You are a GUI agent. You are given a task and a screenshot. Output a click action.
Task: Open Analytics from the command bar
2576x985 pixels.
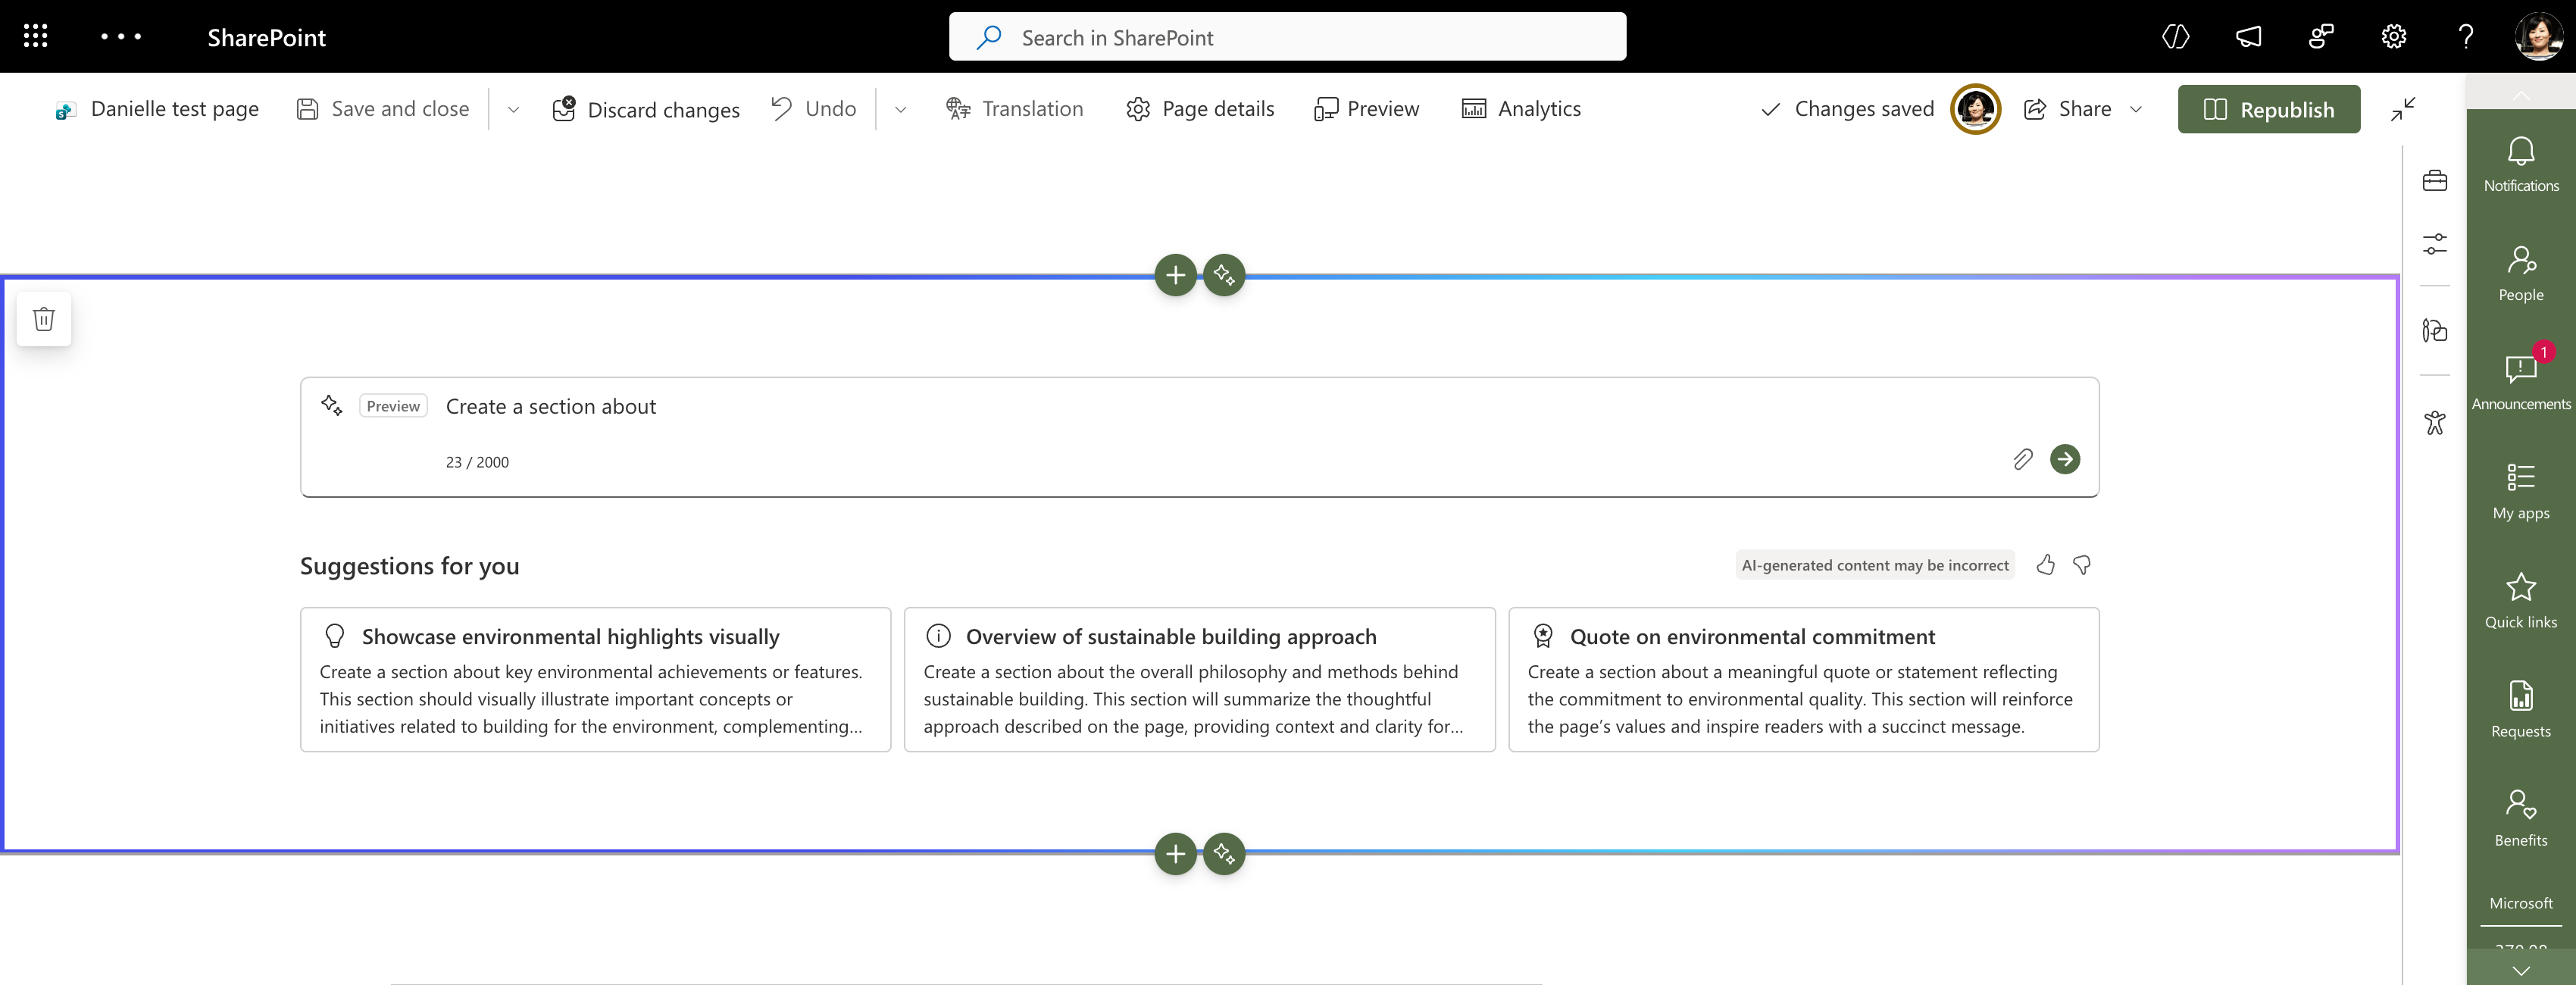[1521, 109]
